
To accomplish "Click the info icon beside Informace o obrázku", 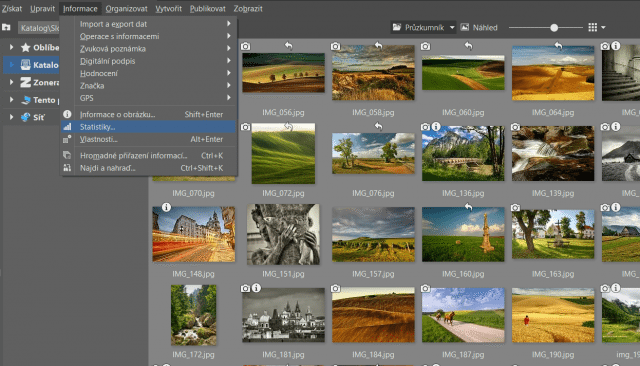I will (x=67, y=114).
